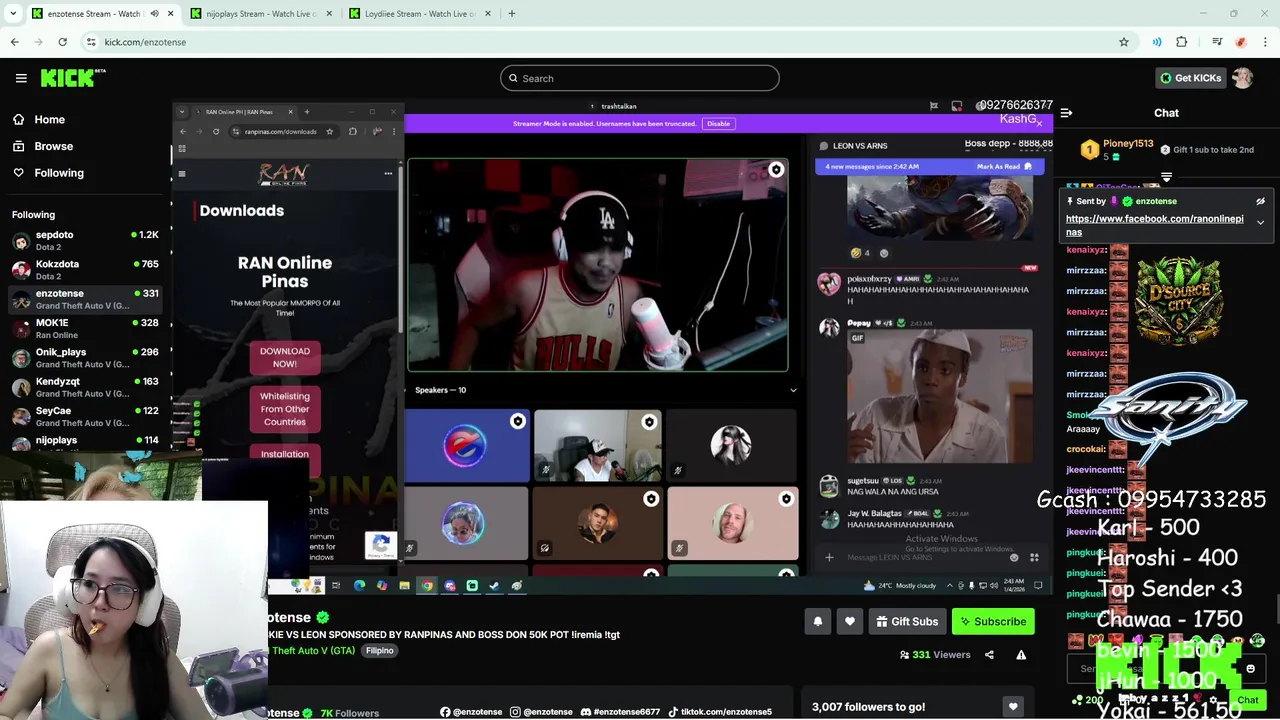The height and width of the screenshot is (720, 1280).
Task: Open media control icon in Chrome toolbar
Action: [1217, 42]
